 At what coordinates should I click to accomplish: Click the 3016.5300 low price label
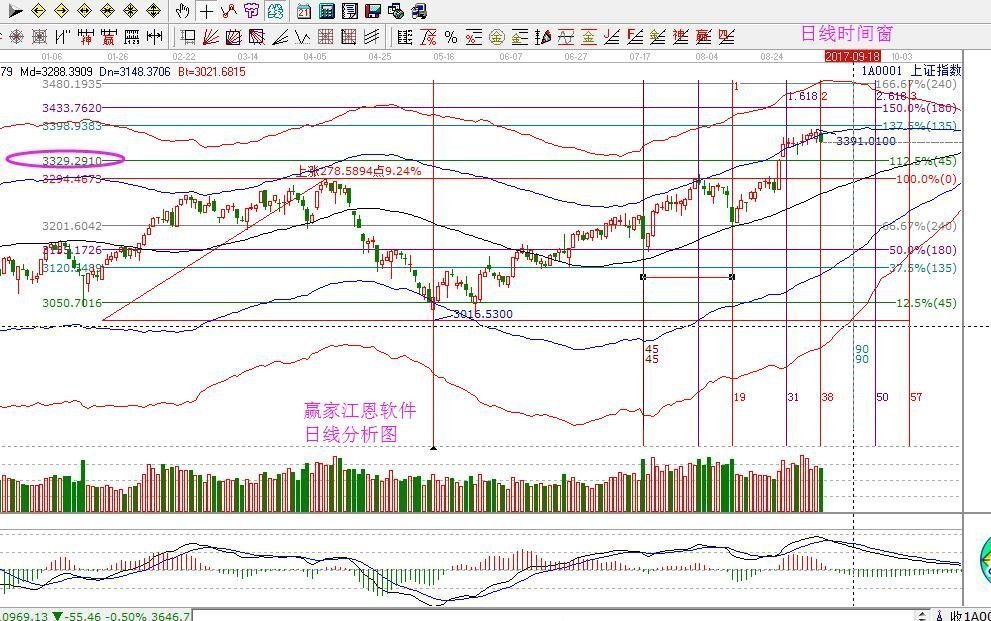[x=483, y=314]
